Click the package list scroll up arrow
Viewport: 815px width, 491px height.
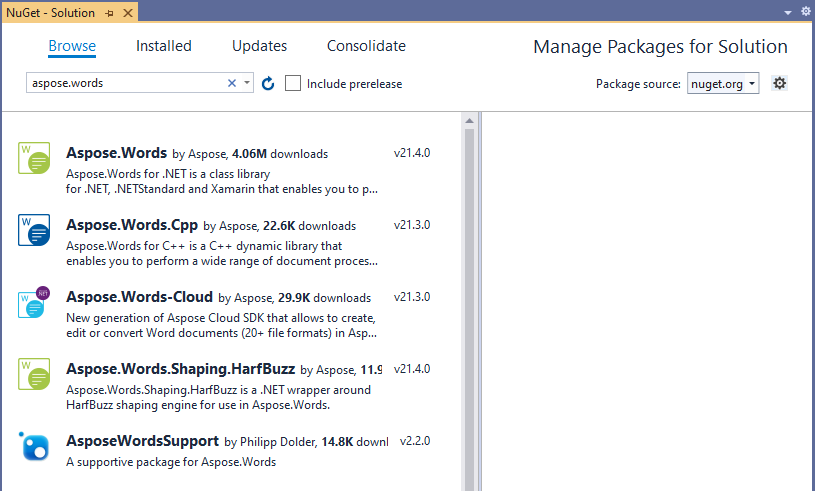coord(469,121)
